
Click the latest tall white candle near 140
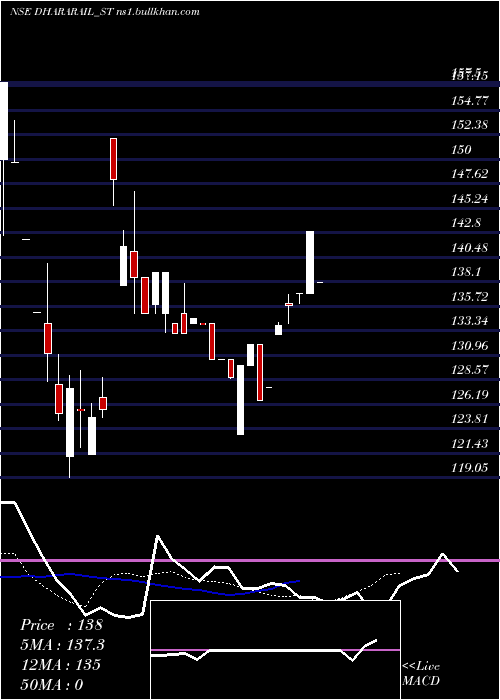(310, 262)
